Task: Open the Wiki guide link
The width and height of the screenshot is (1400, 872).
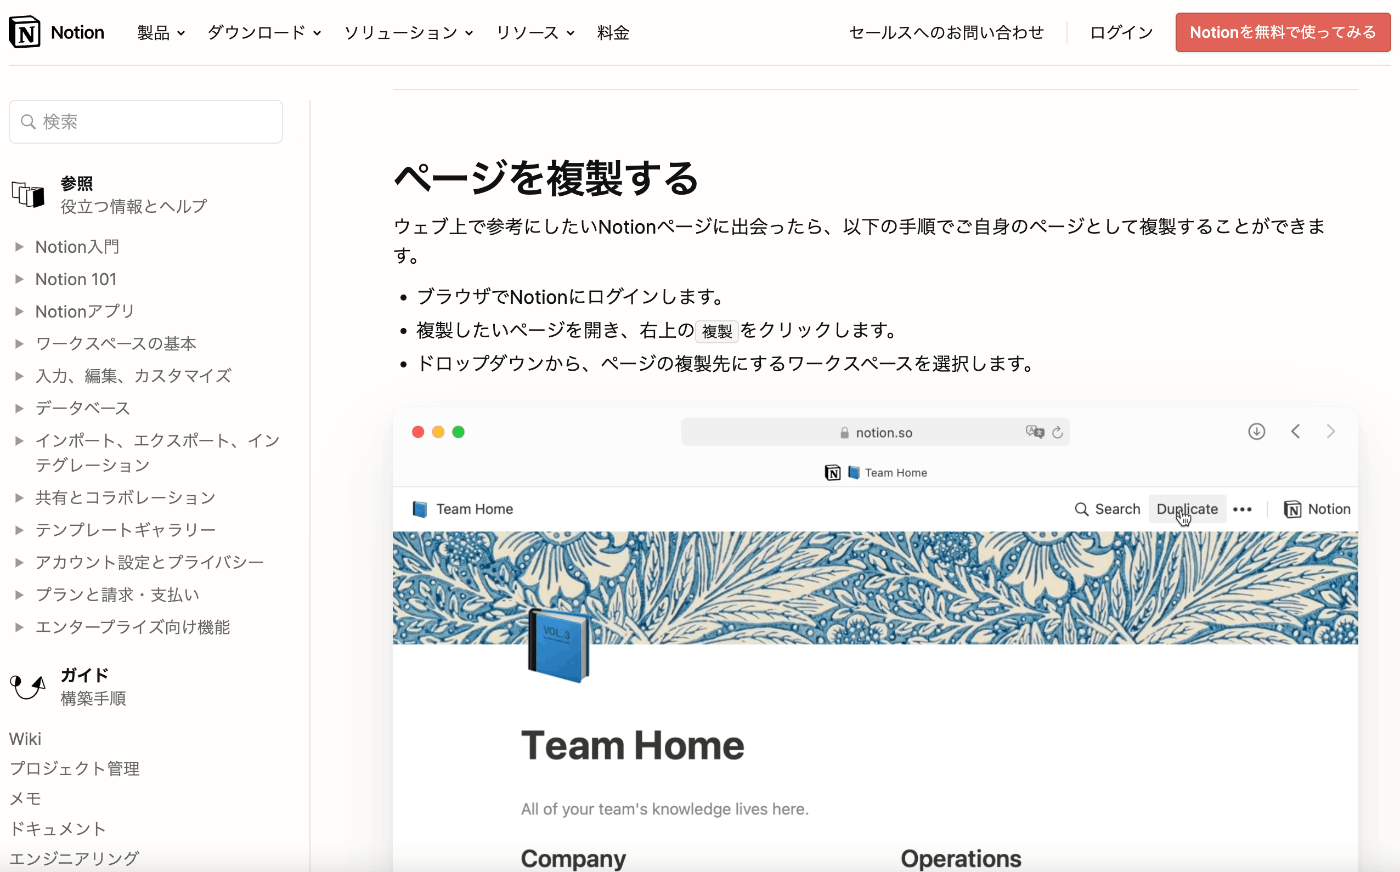Action: [x=25, y=739]
